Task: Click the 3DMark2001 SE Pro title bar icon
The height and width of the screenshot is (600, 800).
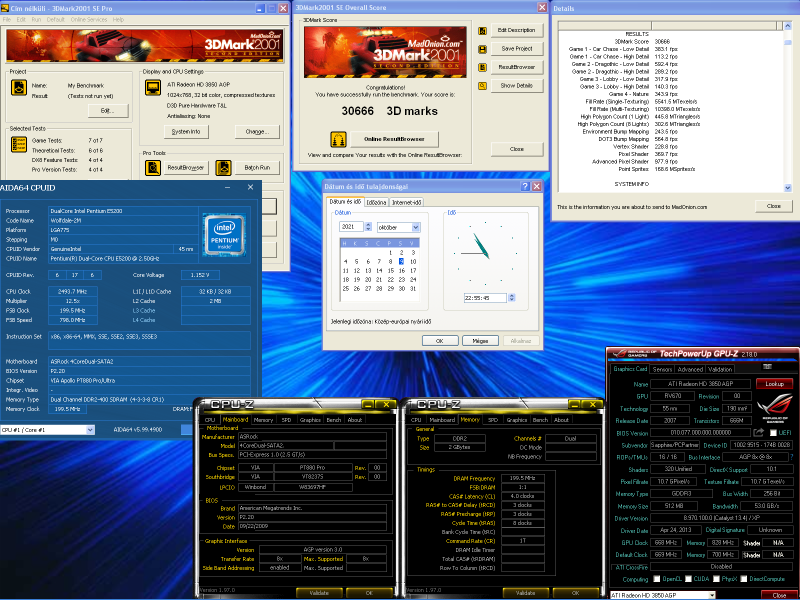Action: click(x=5, y=8)
